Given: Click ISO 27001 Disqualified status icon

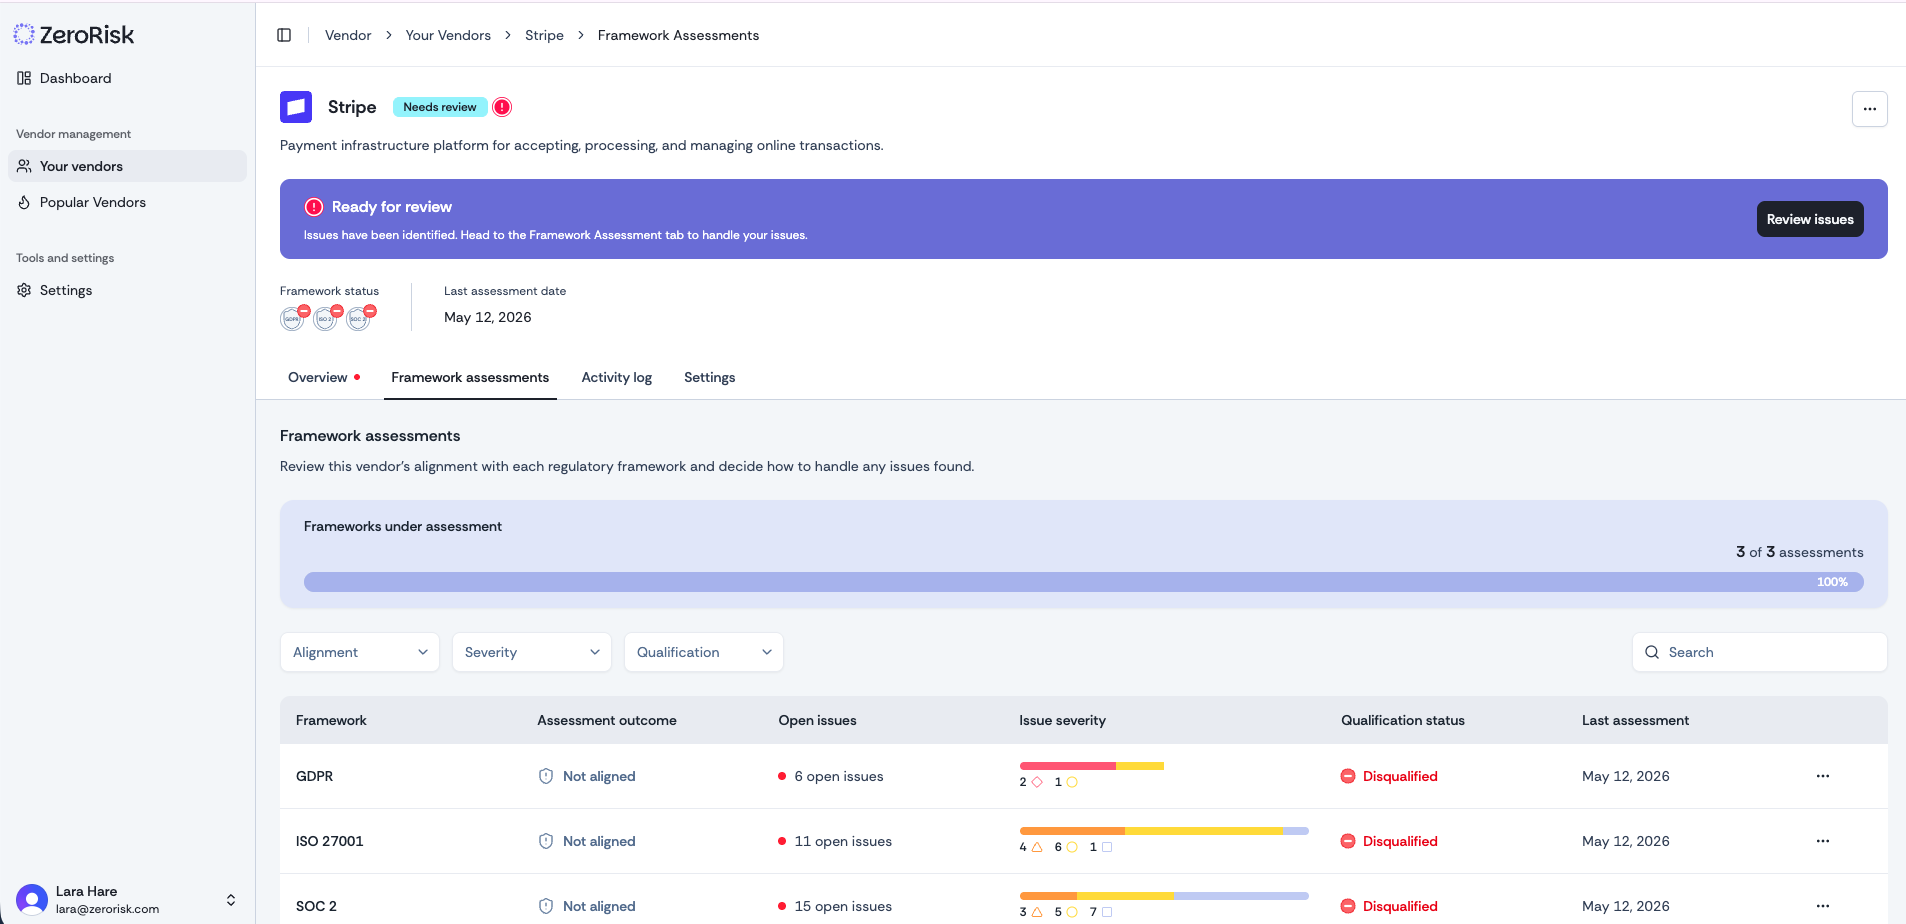Looking at the screenshot, I should [1348, 841].
